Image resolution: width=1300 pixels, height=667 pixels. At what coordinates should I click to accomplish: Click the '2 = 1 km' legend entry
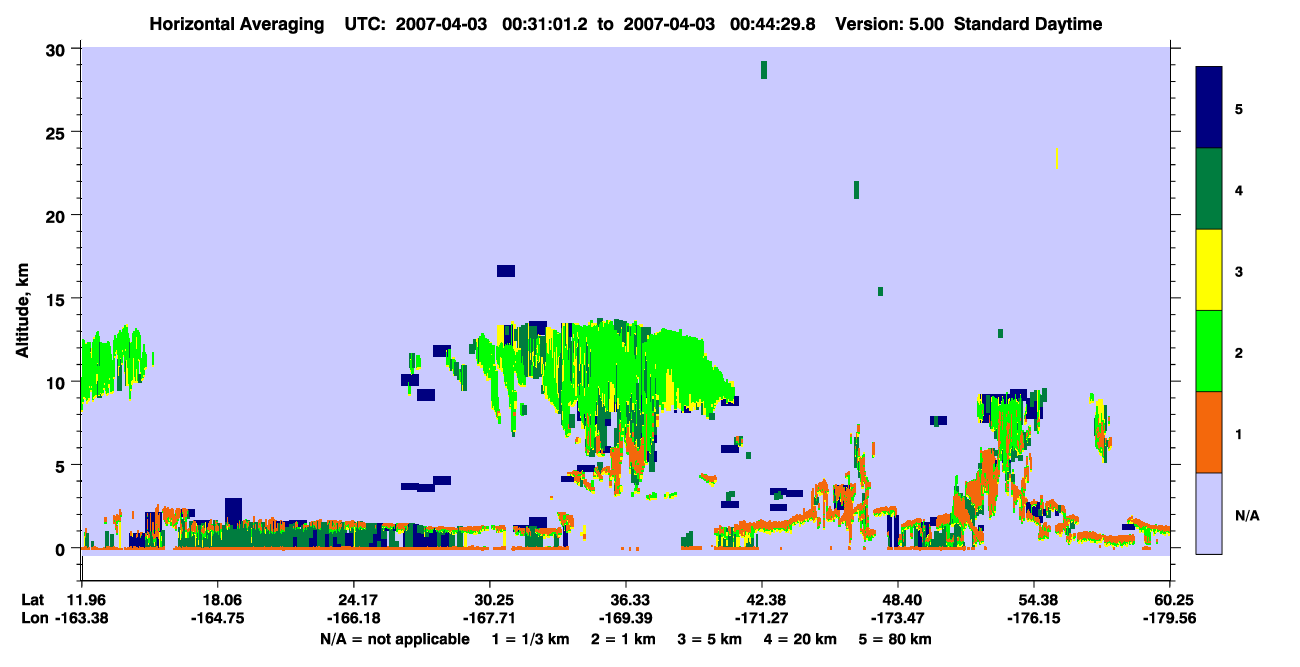[623, 639]
